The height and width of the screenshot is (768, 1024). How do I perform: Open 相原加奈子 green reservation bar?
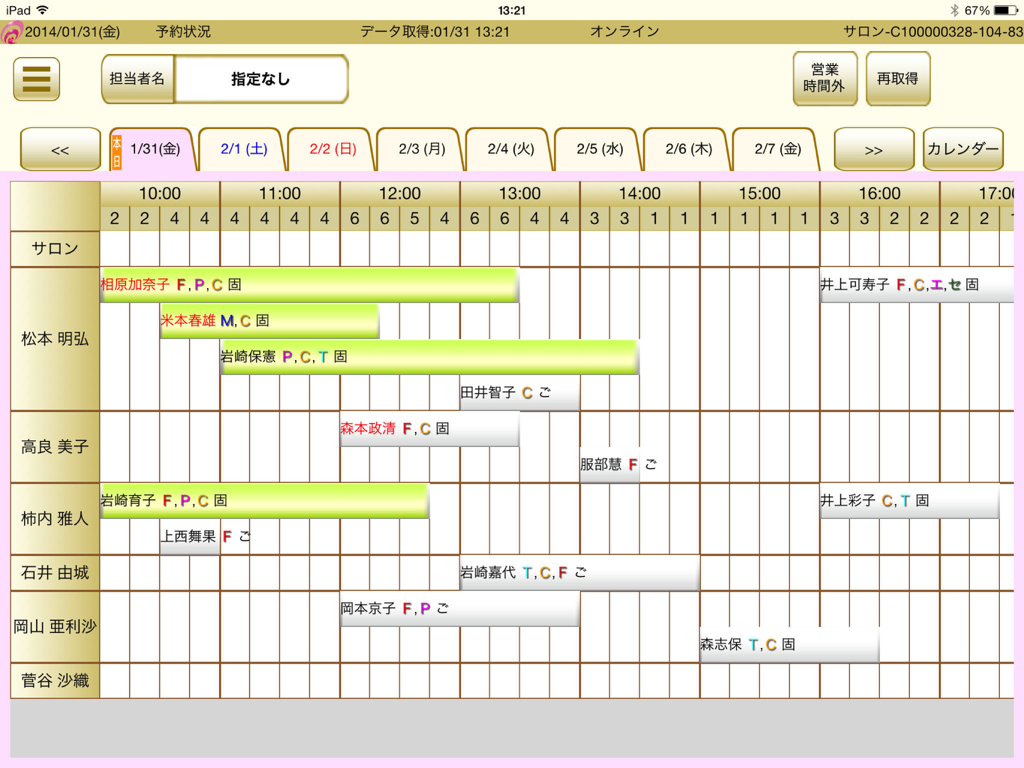click(308, 285)
